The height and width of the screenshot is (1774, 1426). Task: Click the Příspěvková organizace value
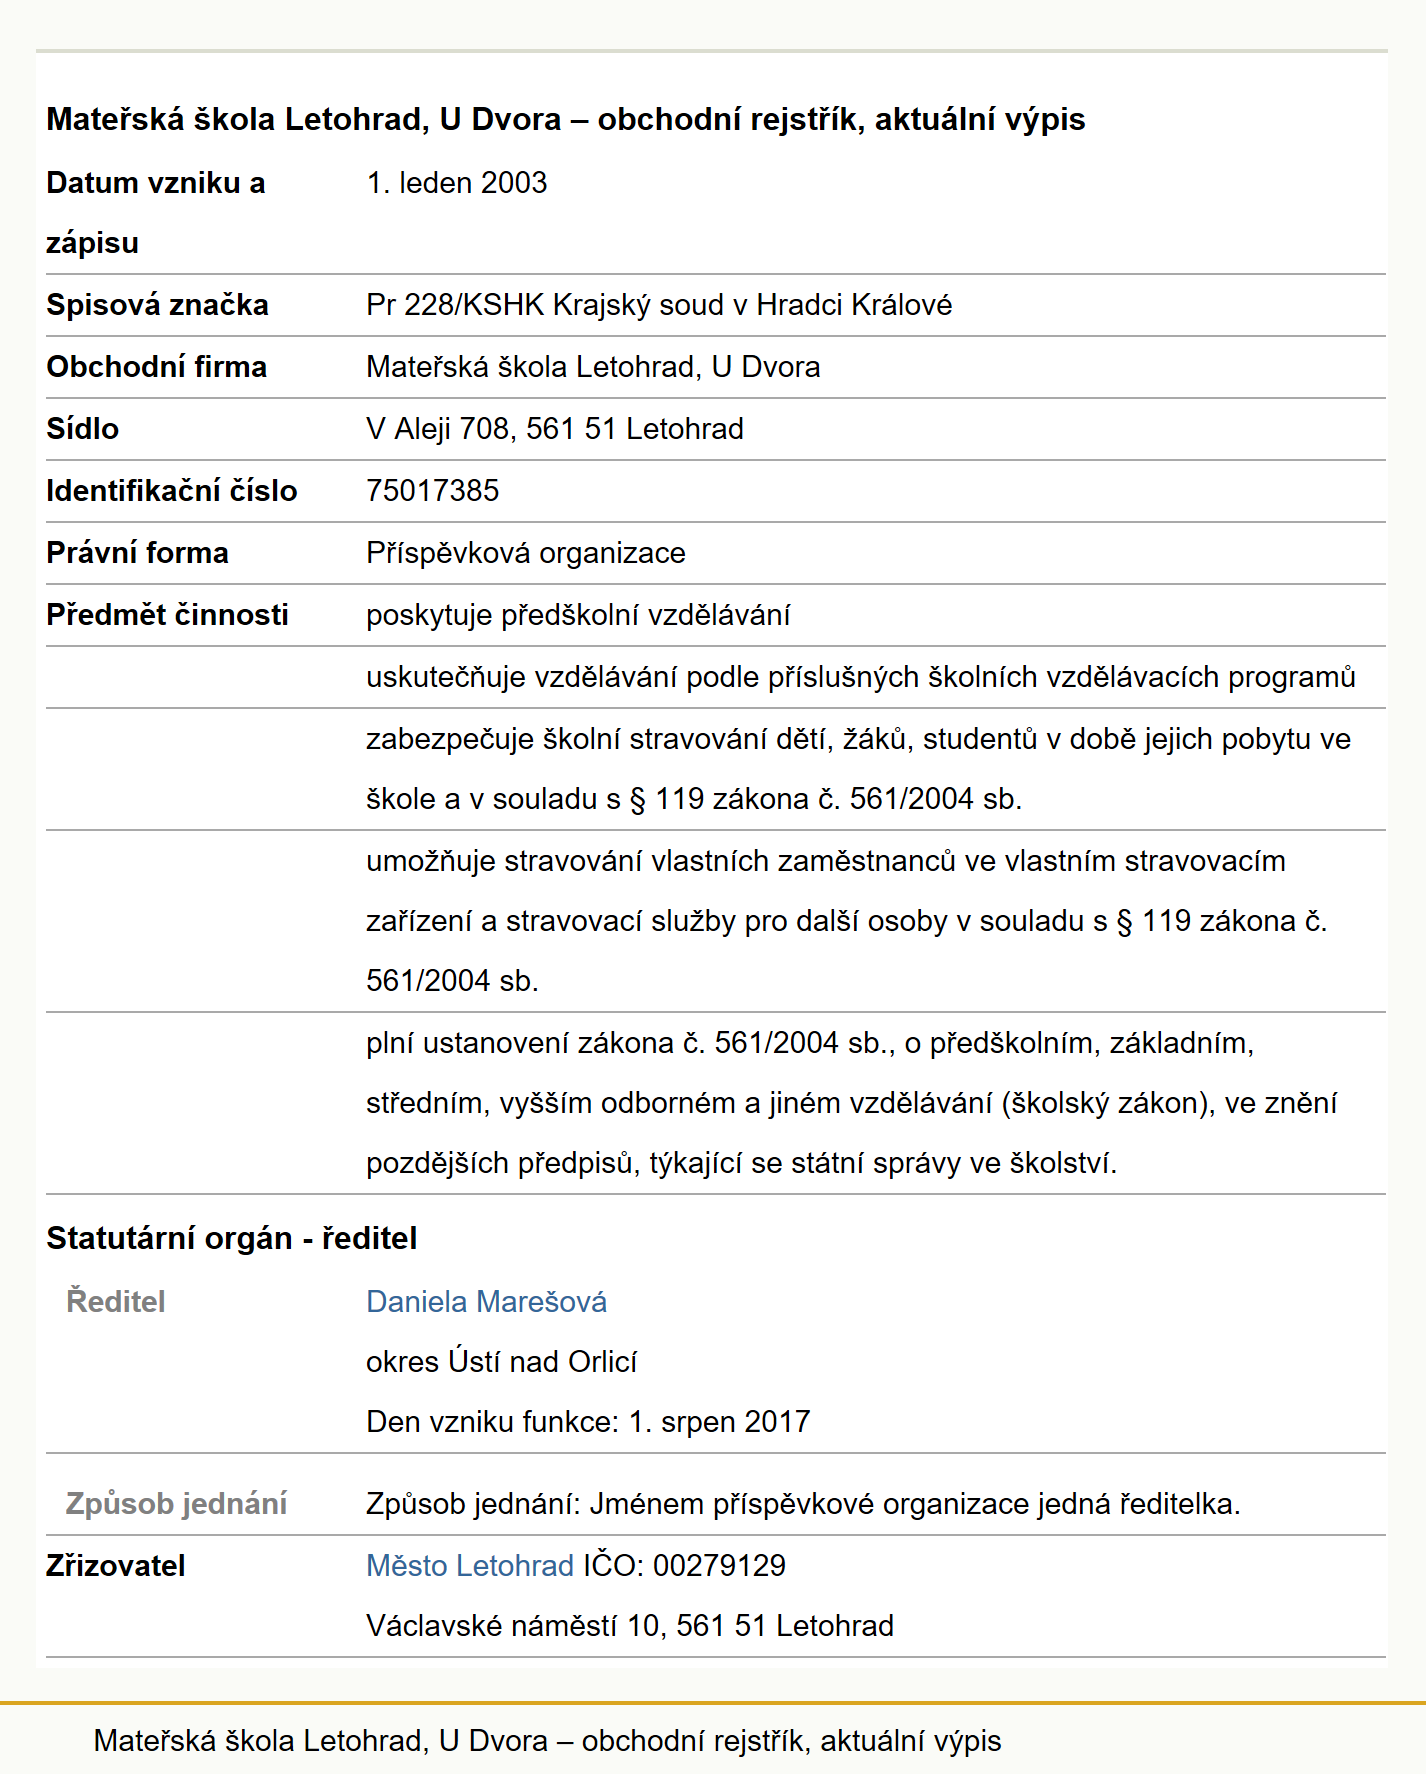pyautogui.click(x=526, y=553)
